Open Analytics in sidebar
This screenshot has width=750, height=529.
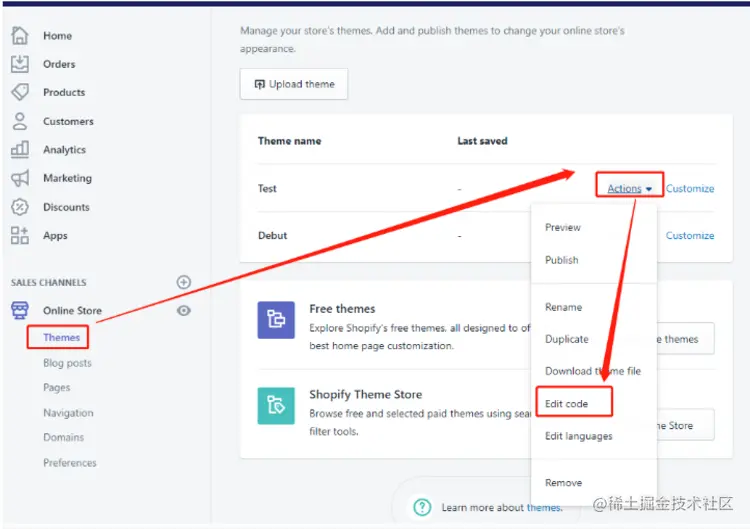click(64, 150)
